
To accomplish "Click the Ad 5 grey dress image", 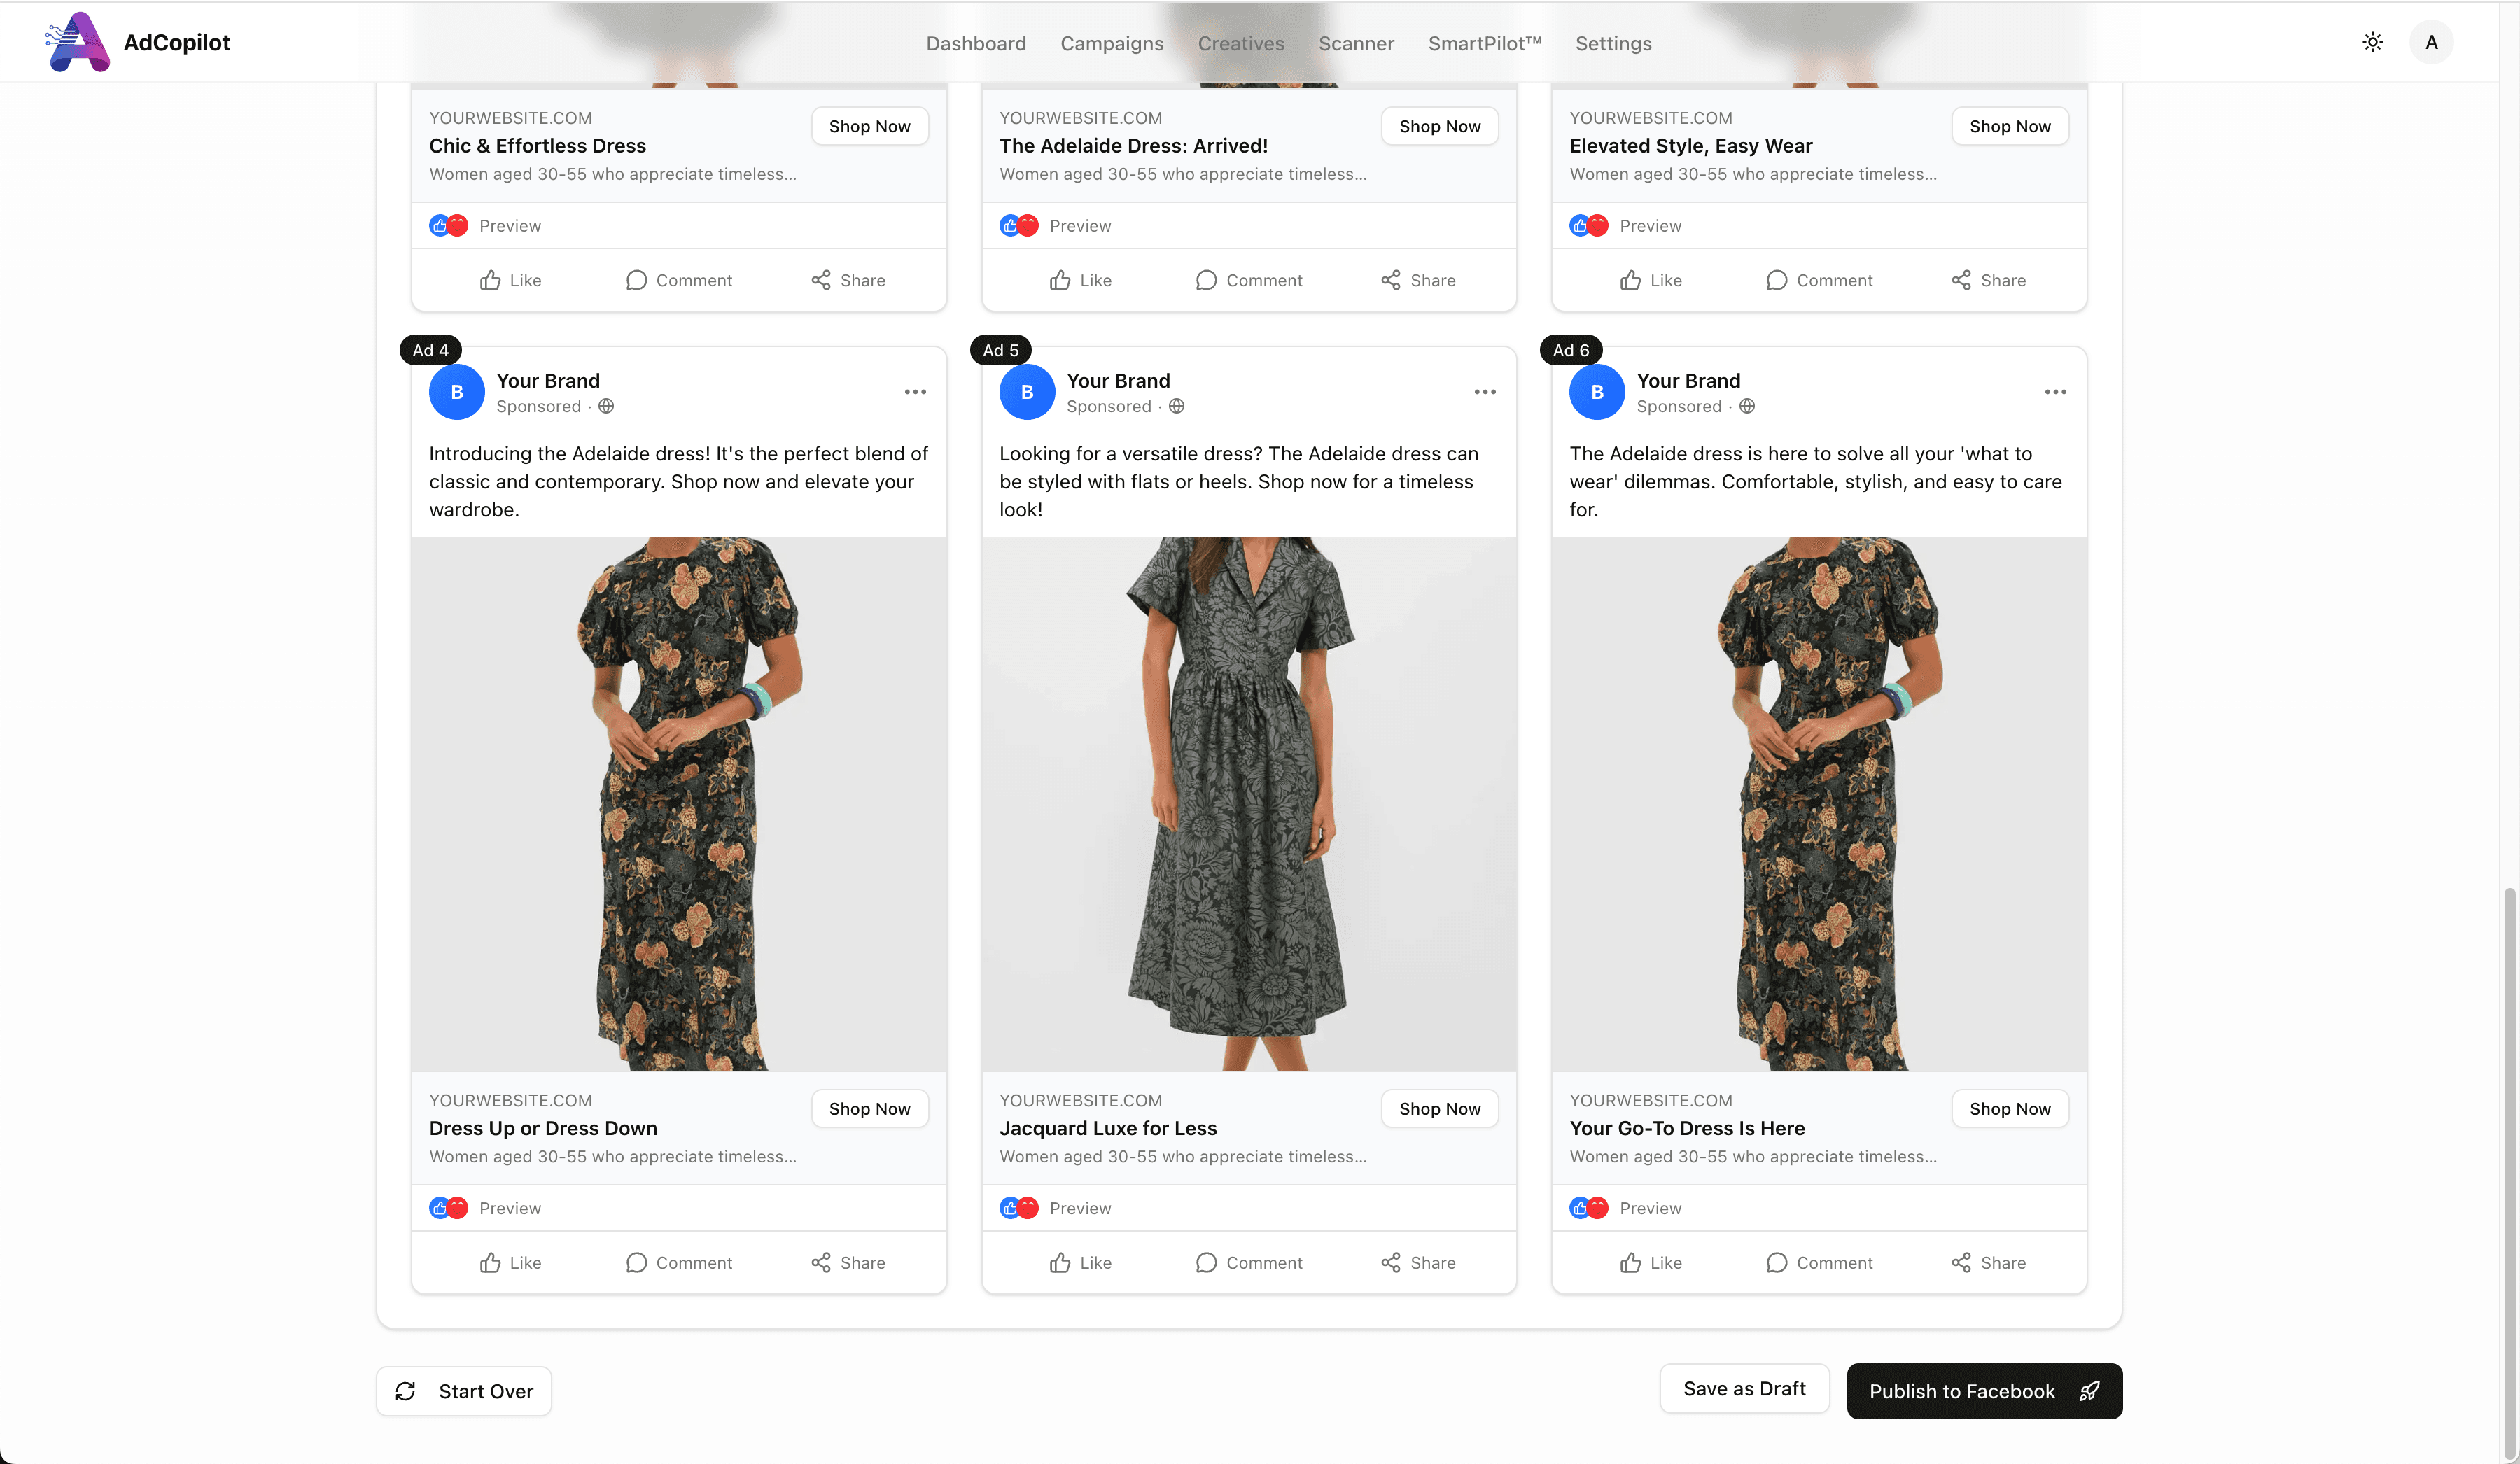I will click(1249, 804).
